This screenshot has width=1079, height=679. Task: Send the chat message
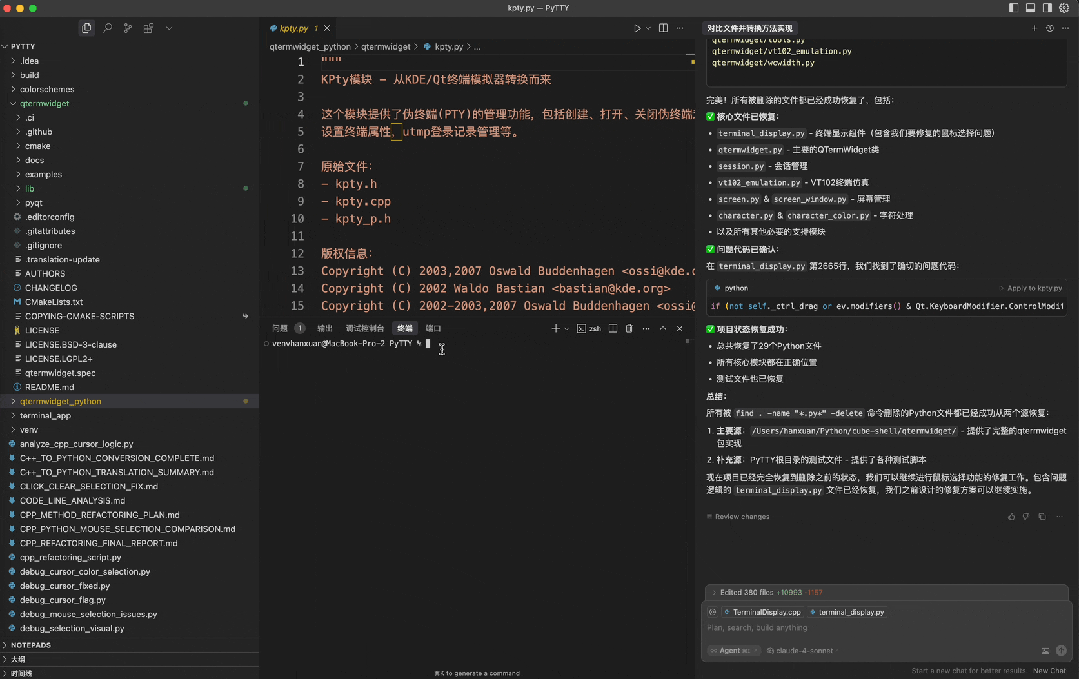click(x=1061, y=651)
